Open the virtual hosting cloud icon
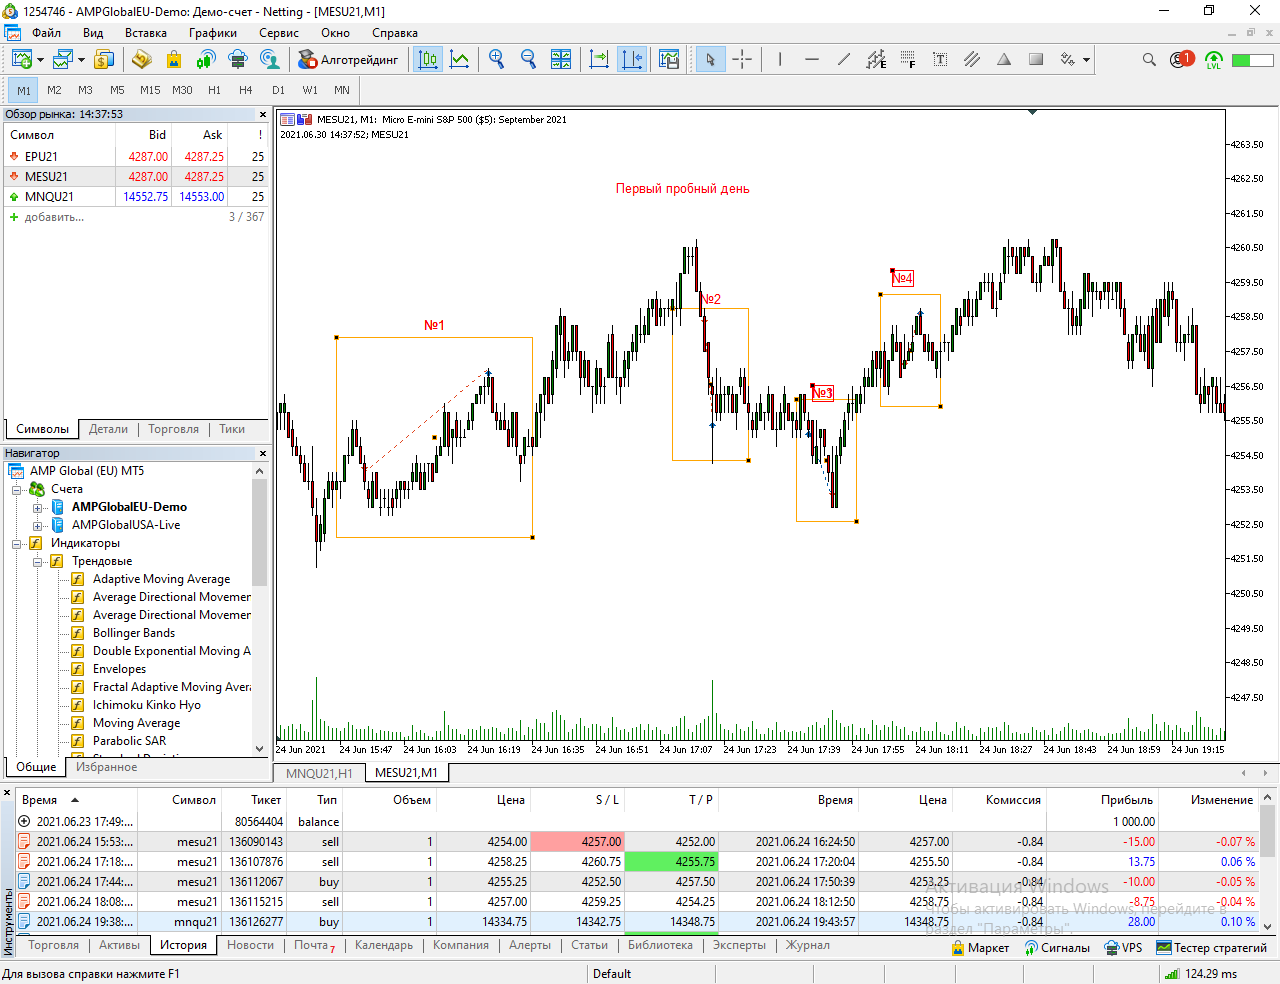1280x984 pixels. tap(238, 60)
